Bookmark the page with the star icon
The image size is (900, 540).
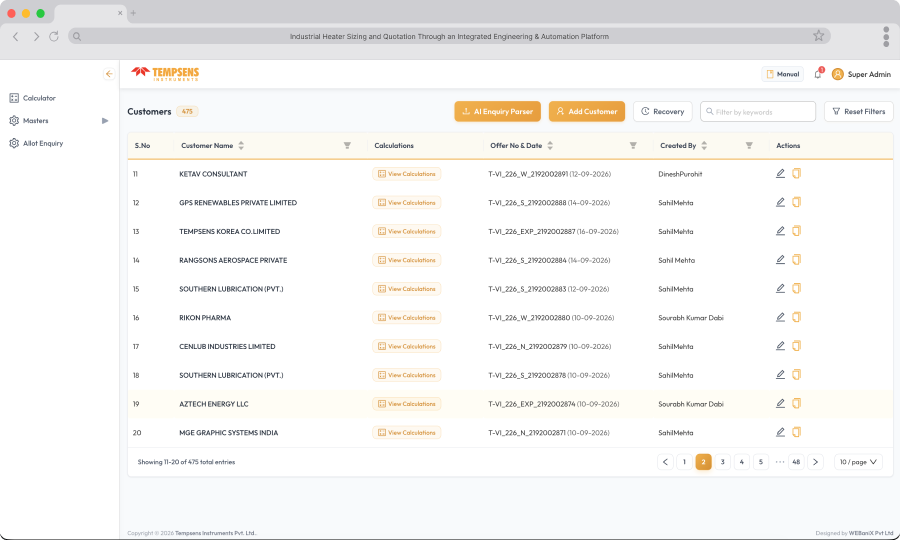point(818,36)
